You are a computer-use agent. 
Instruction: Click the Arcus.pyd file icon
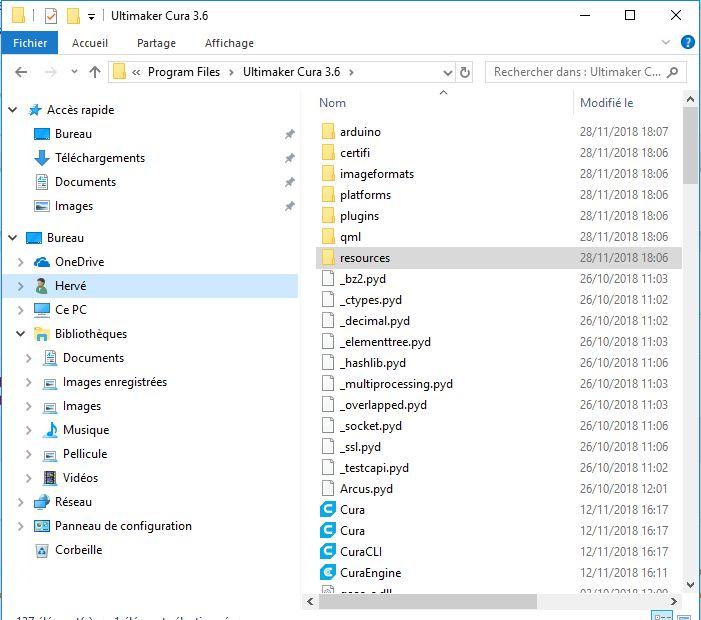coord(328,488)
